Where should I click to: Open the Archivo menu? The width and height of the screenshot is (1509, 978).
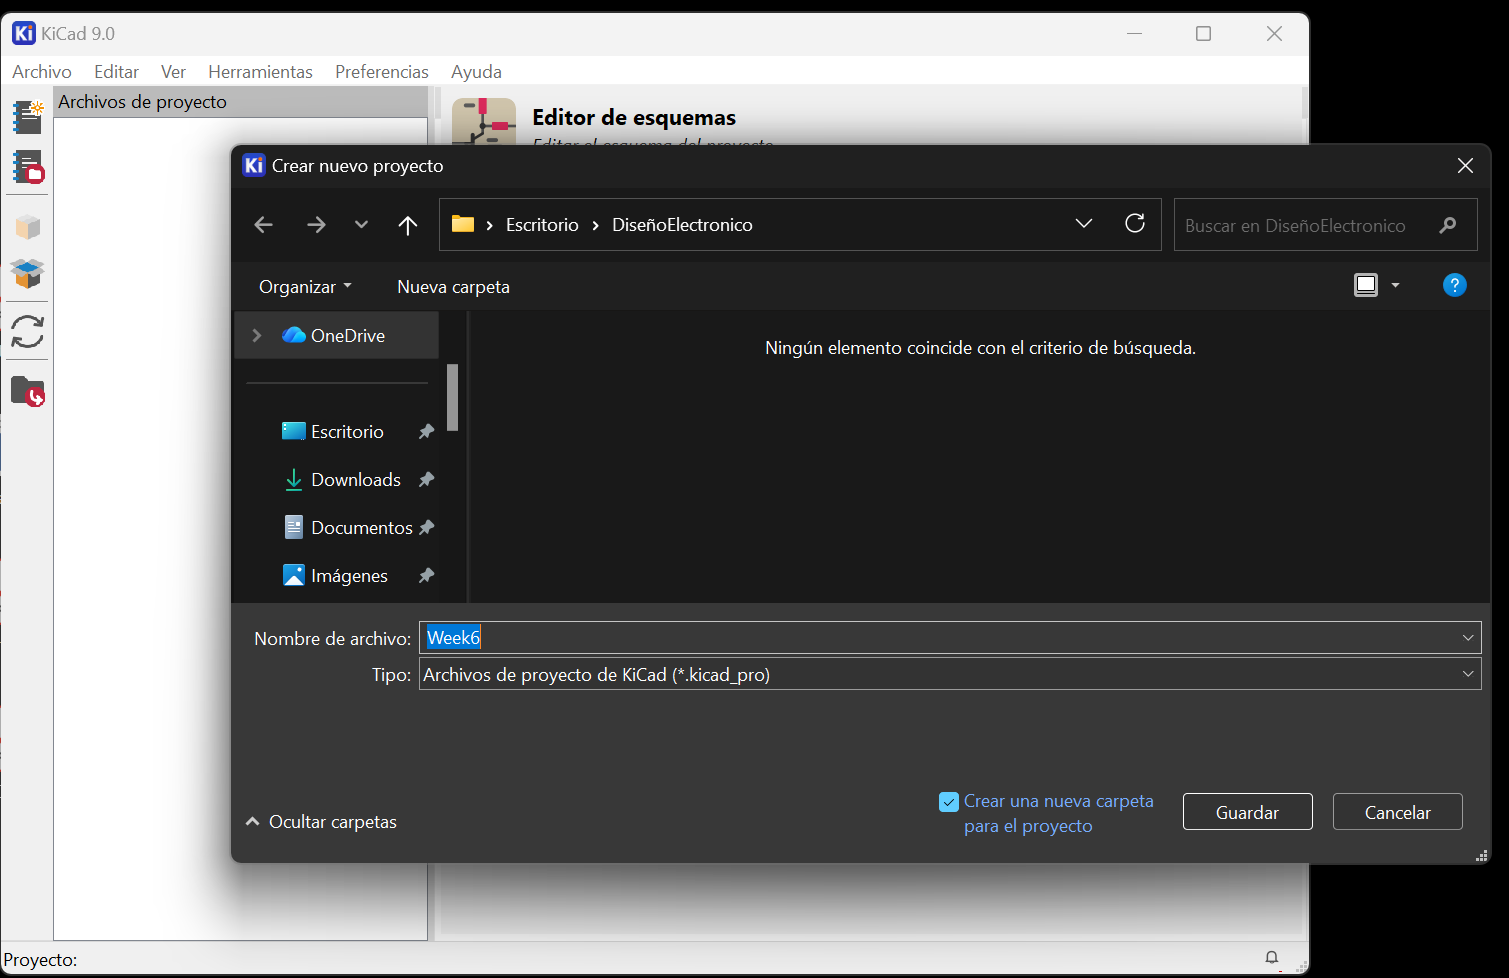(x=42, y=72)
